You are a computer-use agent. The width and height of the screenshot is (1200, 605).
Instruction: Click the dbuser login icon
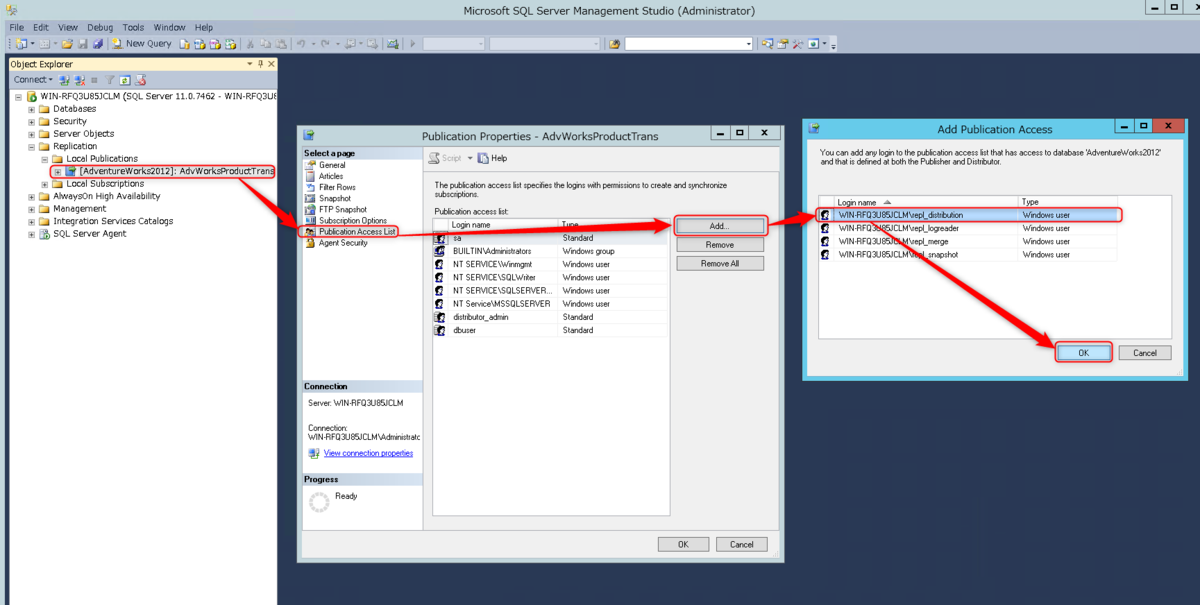coord(440,330)
